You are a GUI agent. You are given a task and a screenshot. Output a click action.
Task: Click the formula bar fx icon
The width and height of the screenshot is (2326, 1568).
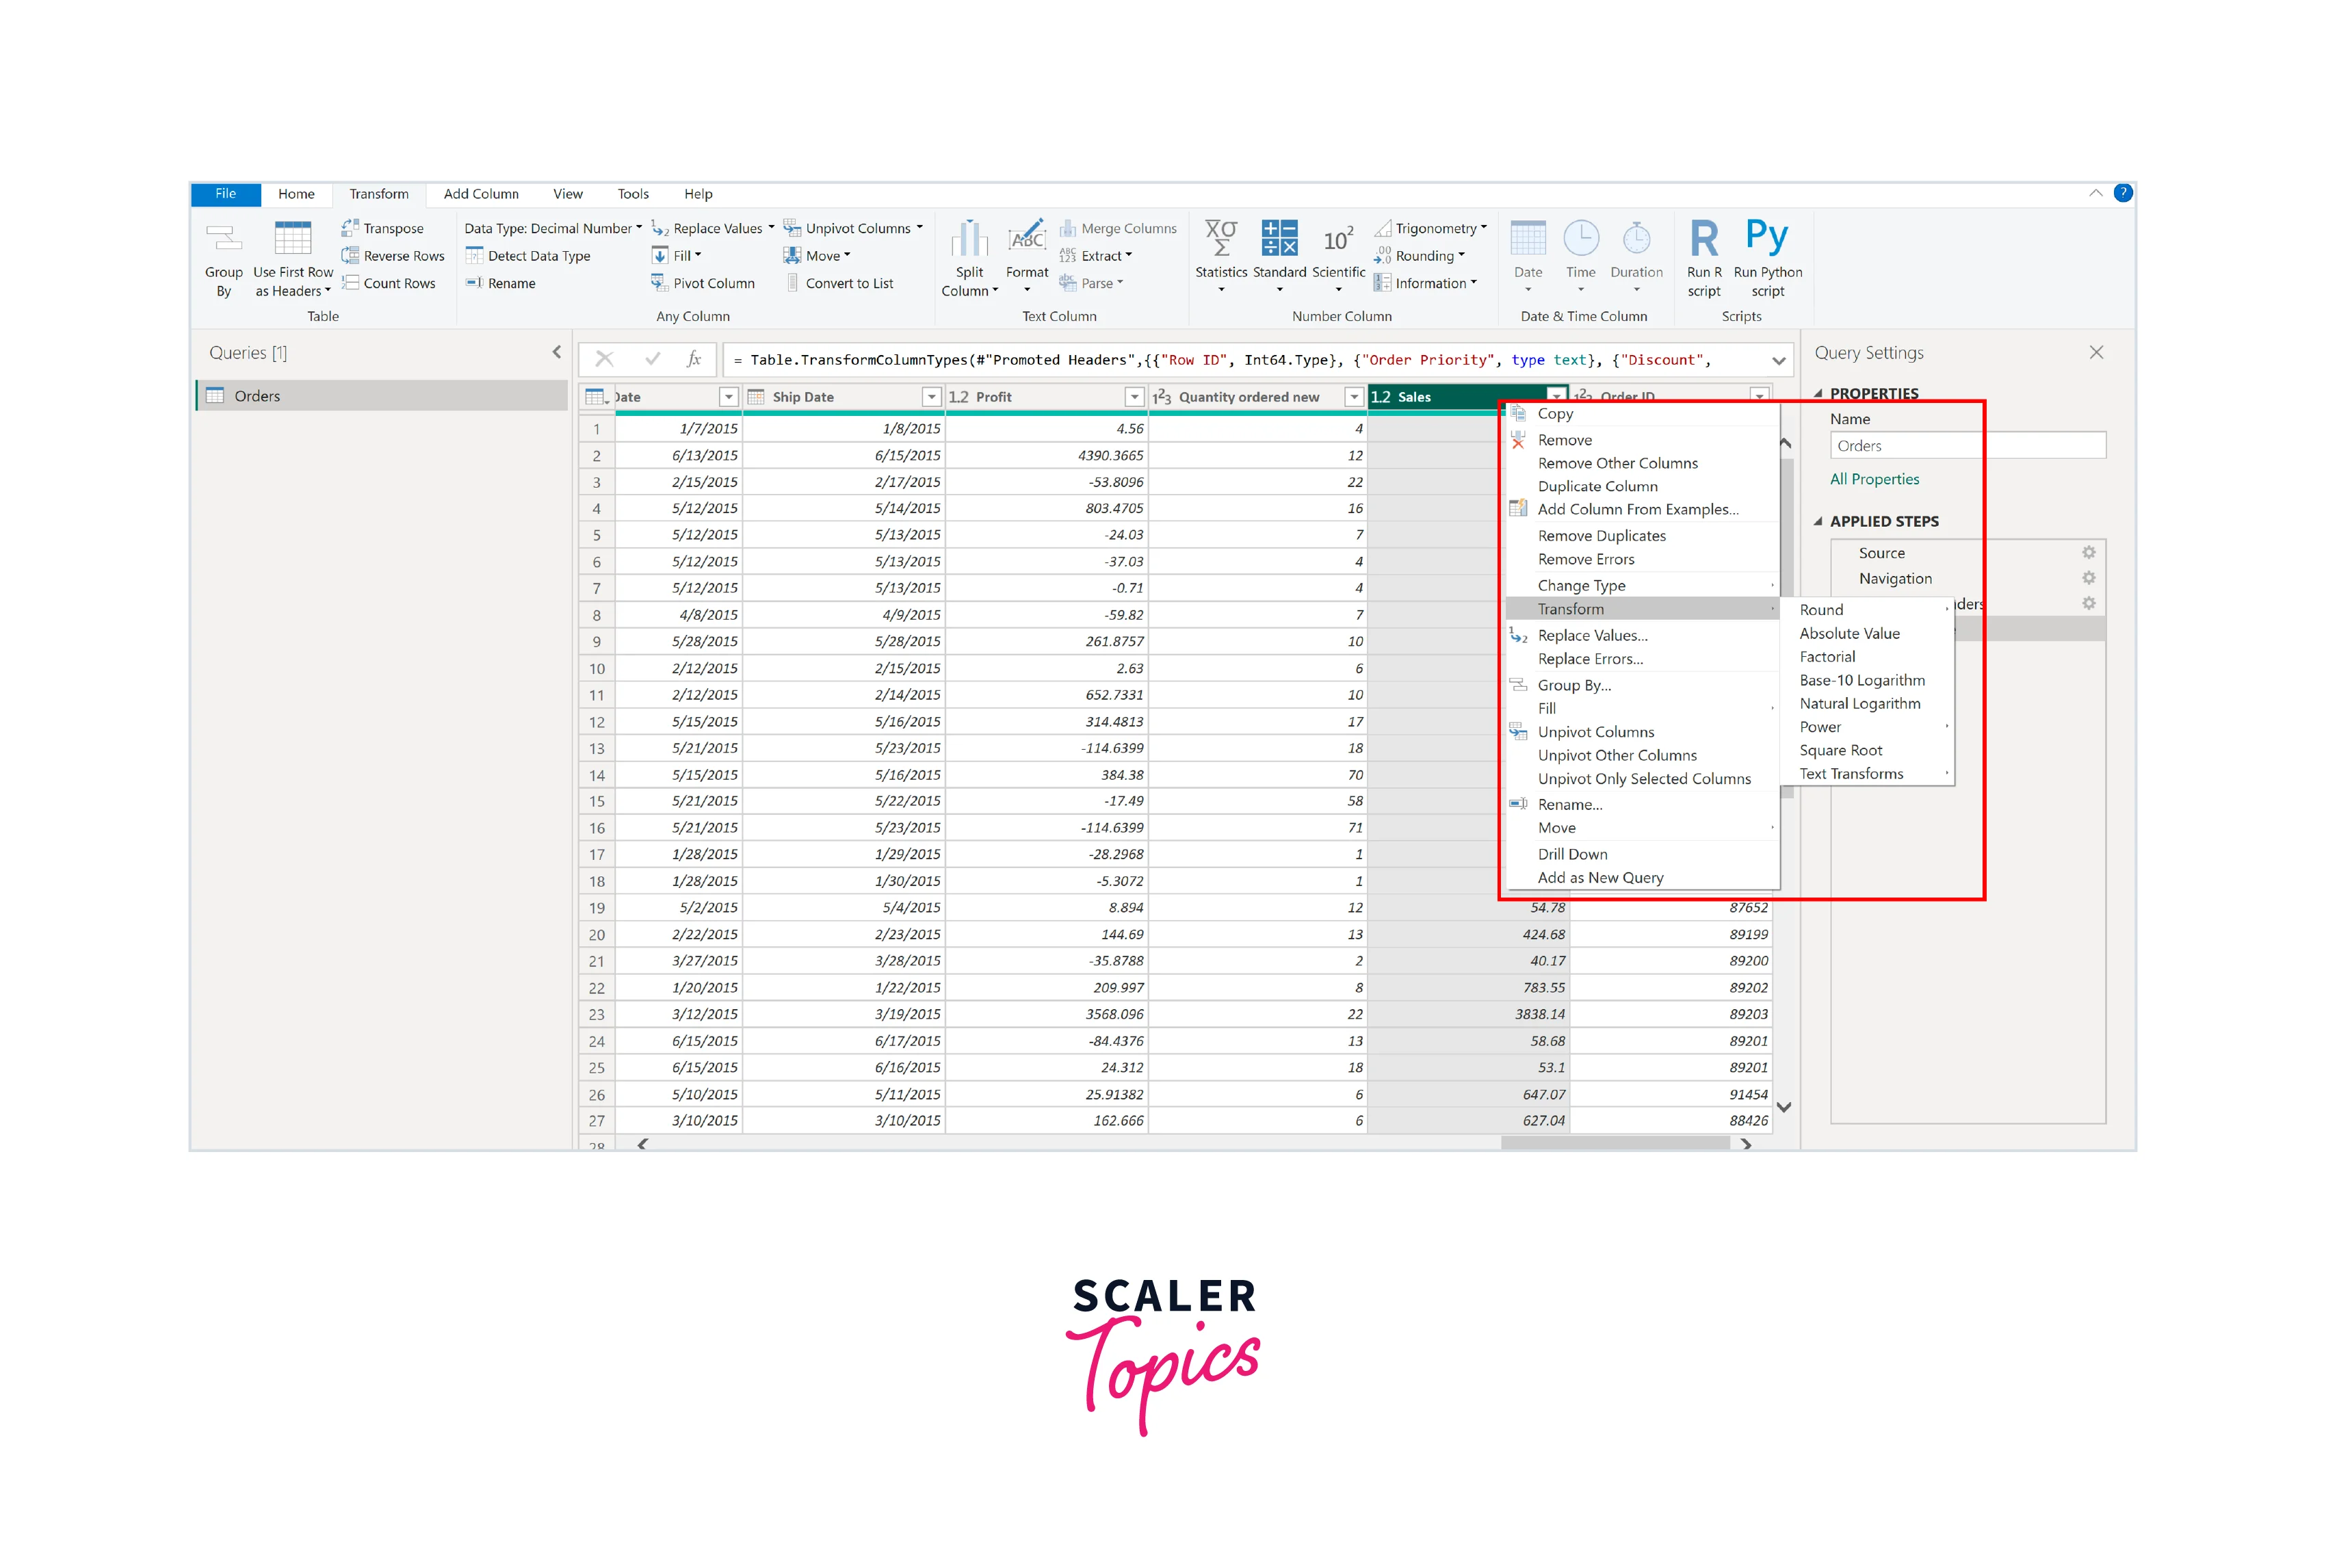[694, 360]
